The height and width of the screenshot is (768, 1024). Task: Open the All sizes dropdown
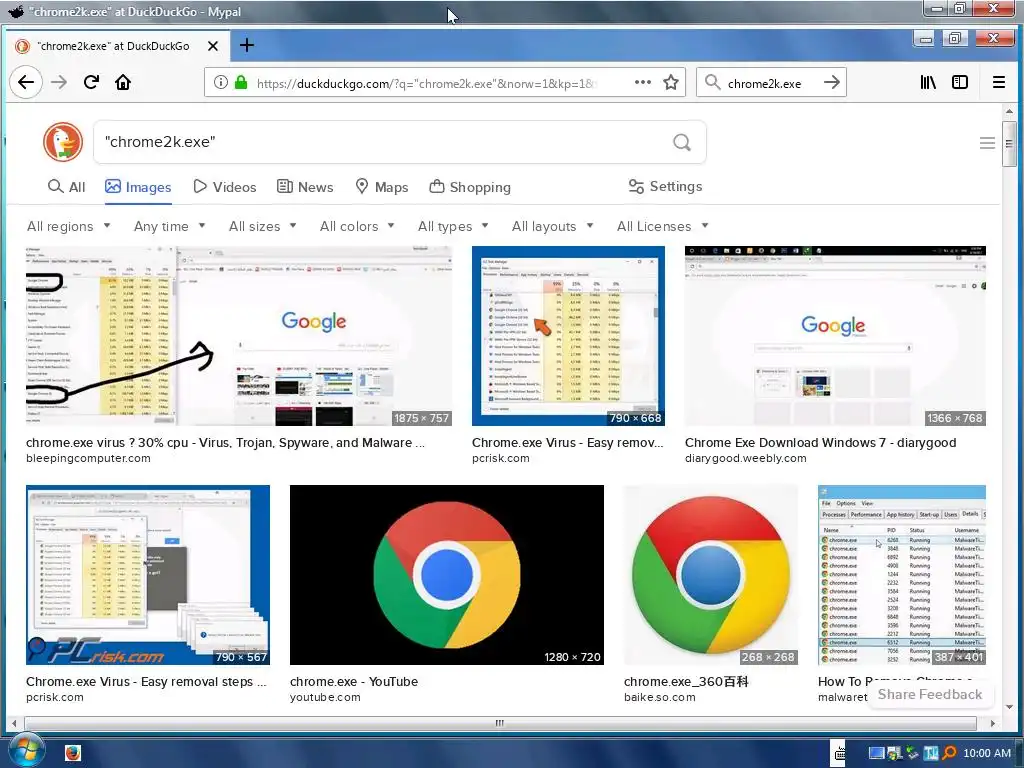pos(263,226)
